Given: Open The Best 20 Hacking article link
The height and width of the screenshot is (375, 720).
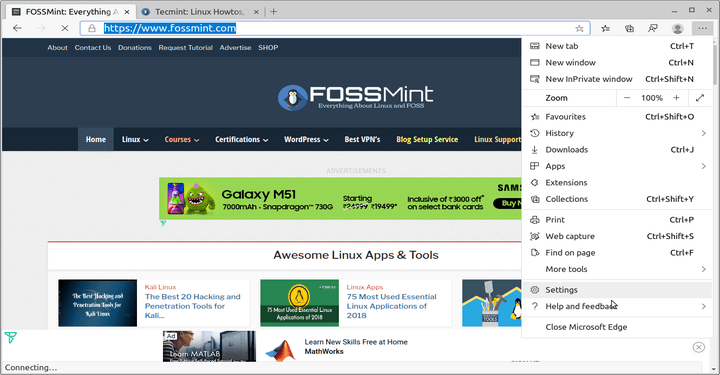Looking at the screenshot, I should pyautogui.click(x=192, y=306).
